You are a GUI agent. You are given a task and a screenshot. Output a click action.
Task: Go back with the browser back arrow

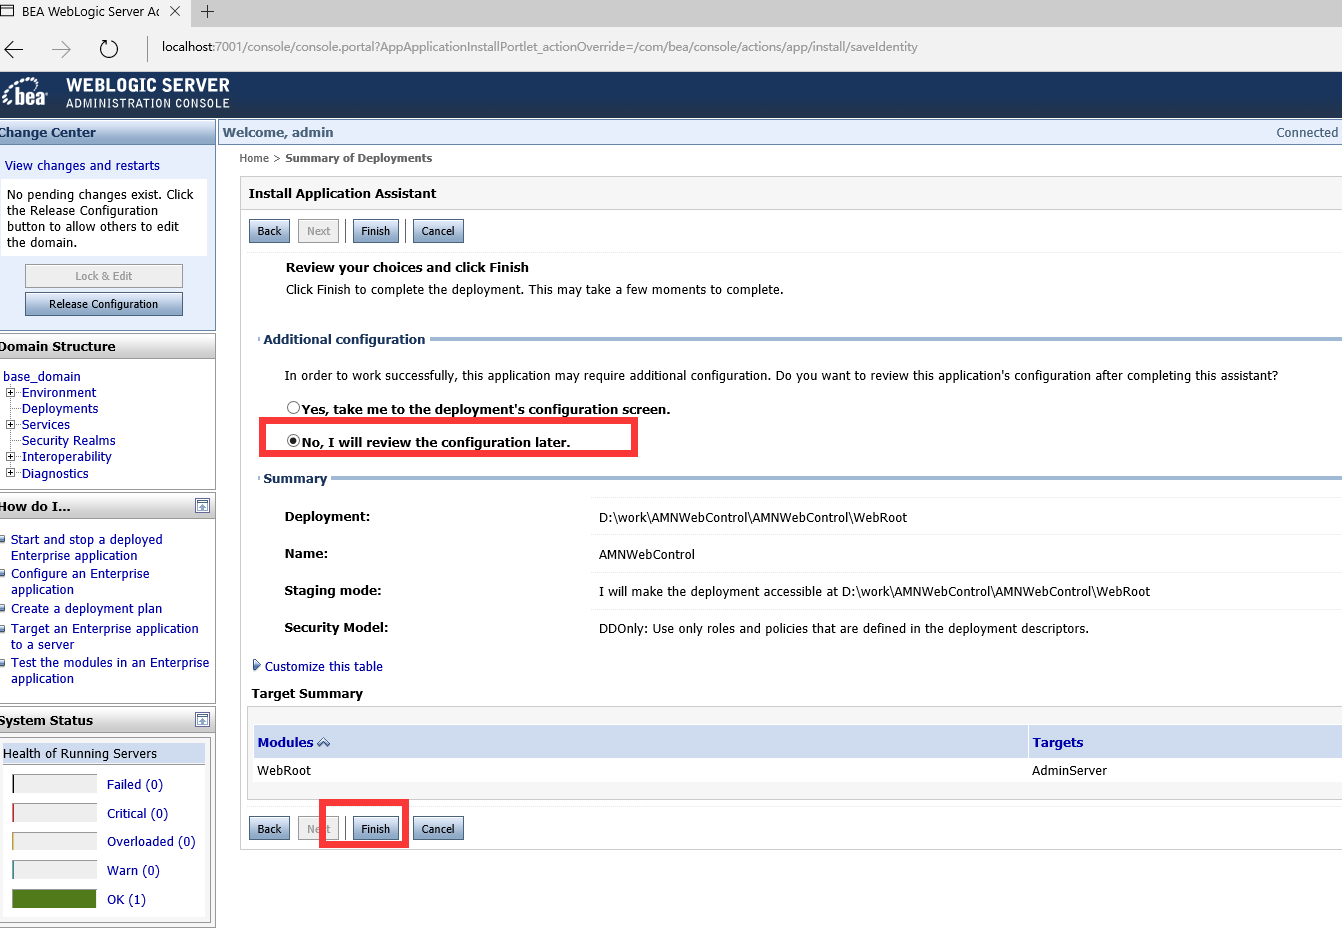tap(14, 48)
